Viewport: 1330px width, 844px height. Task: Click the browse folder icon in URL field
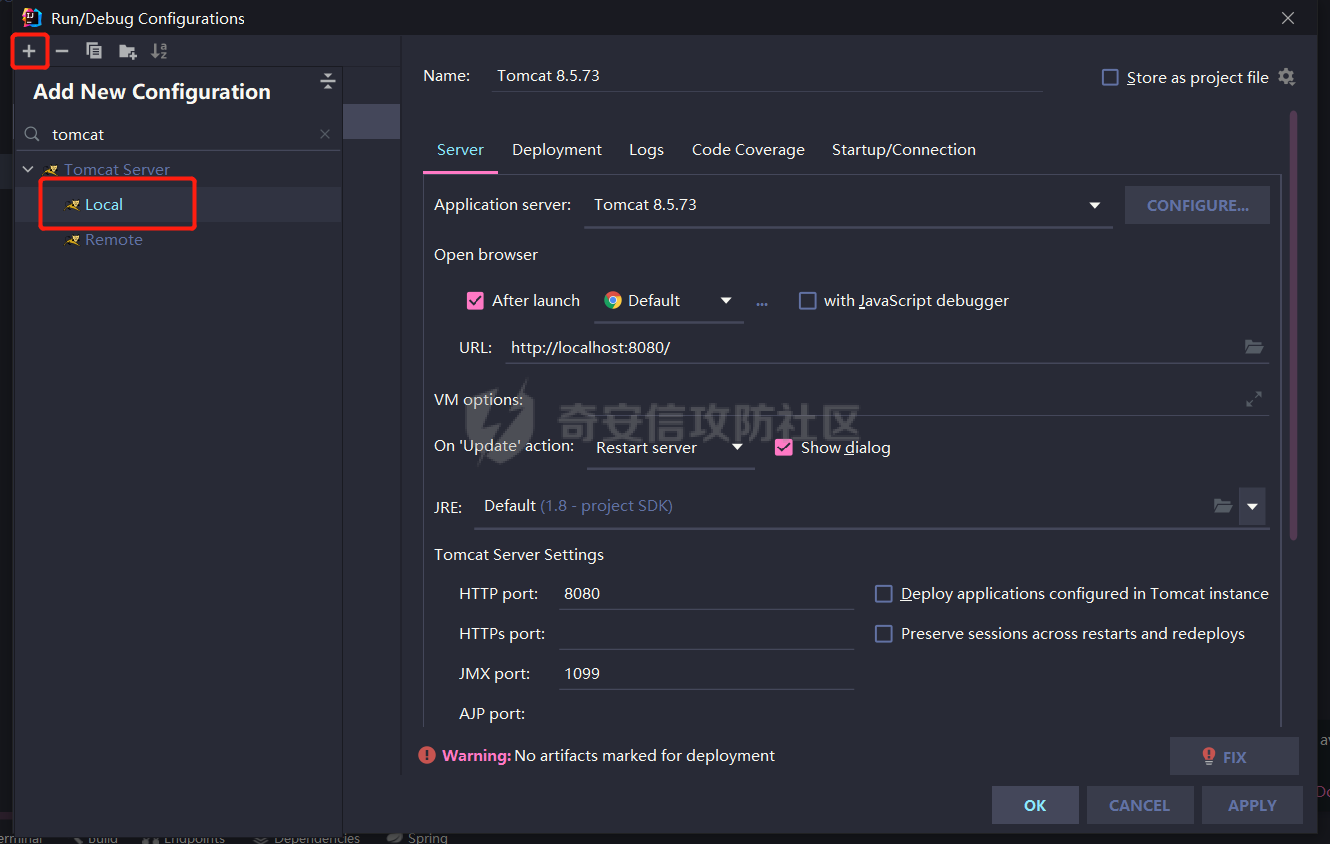point(1254,347)
